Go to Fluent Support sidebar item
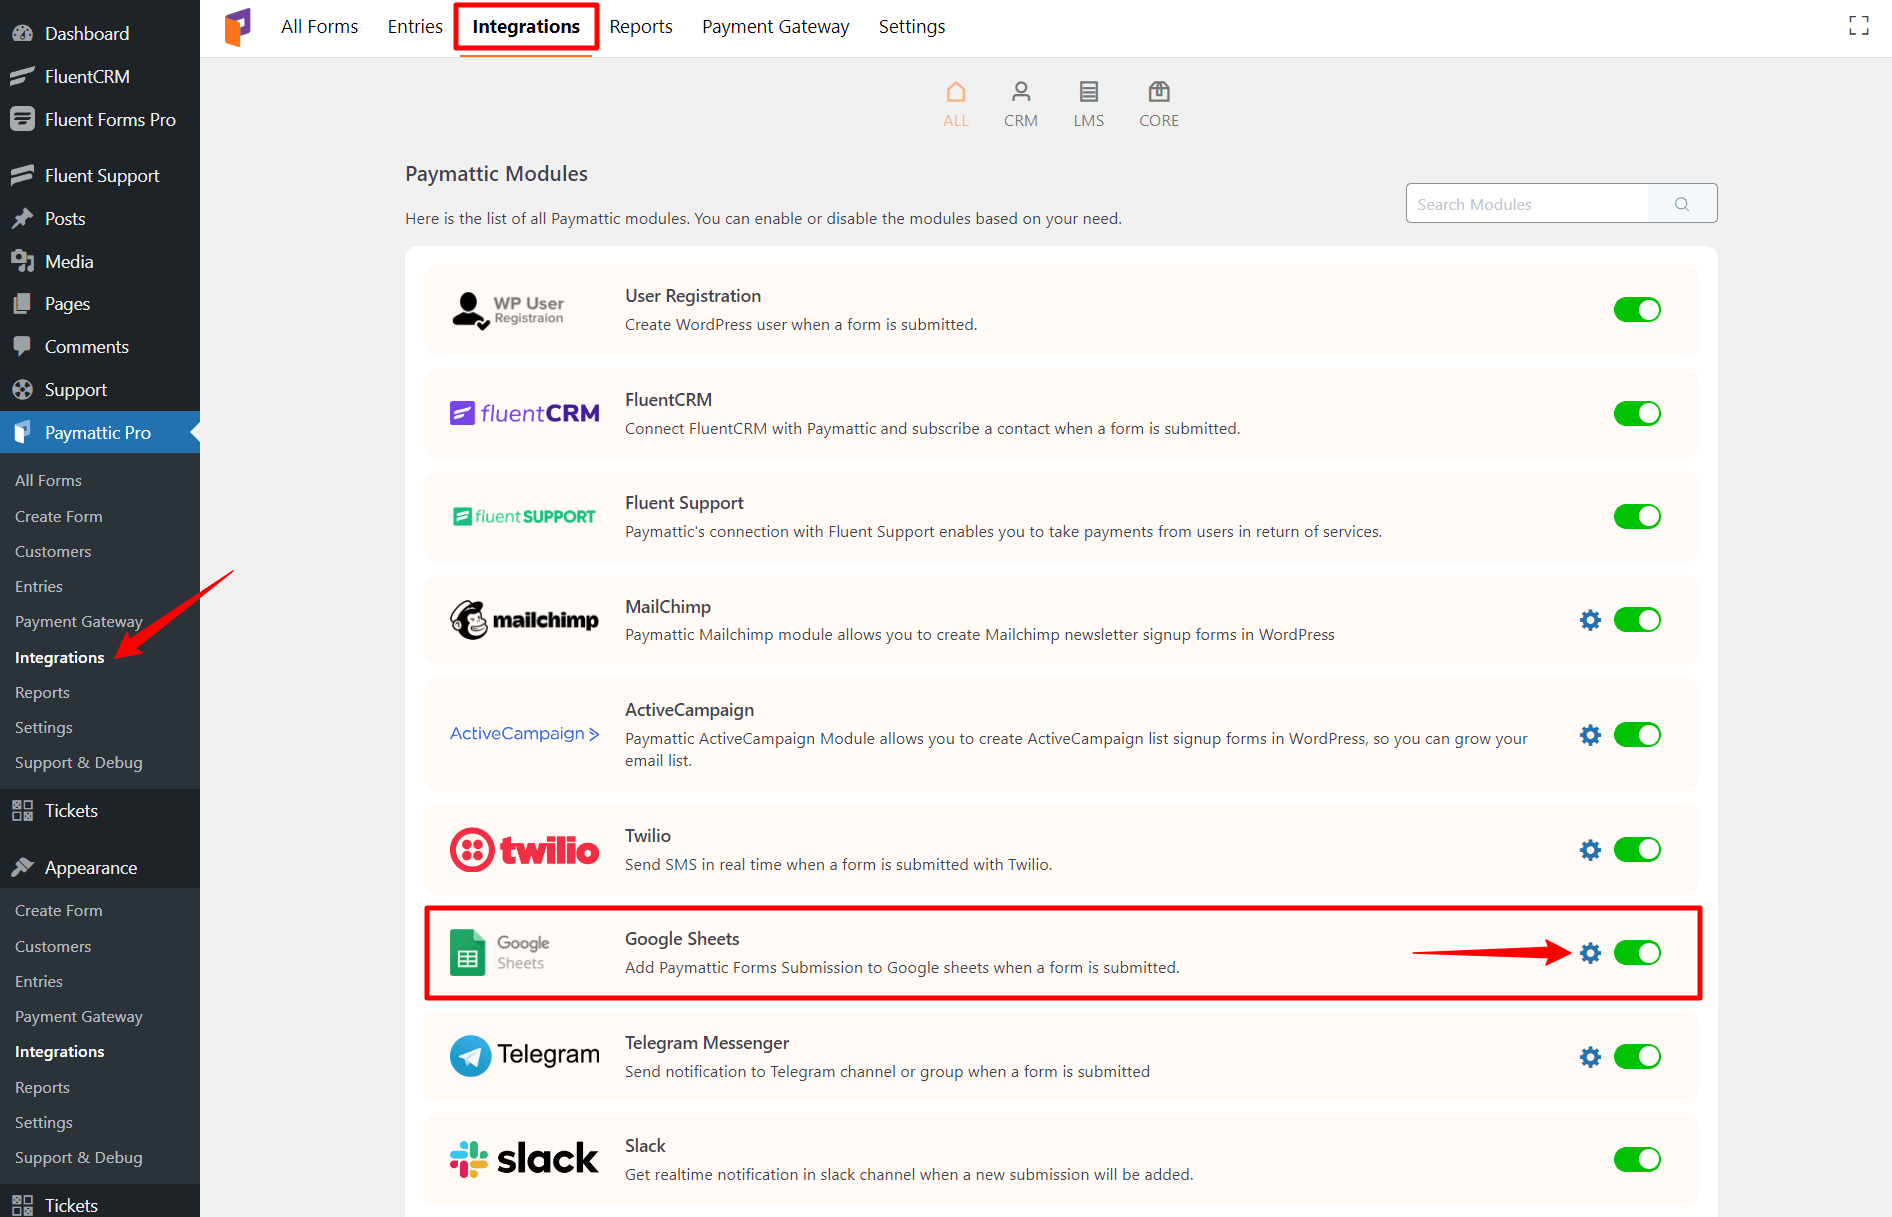The width and height of the screenshot is (1892, 1217). pos(100,175)
